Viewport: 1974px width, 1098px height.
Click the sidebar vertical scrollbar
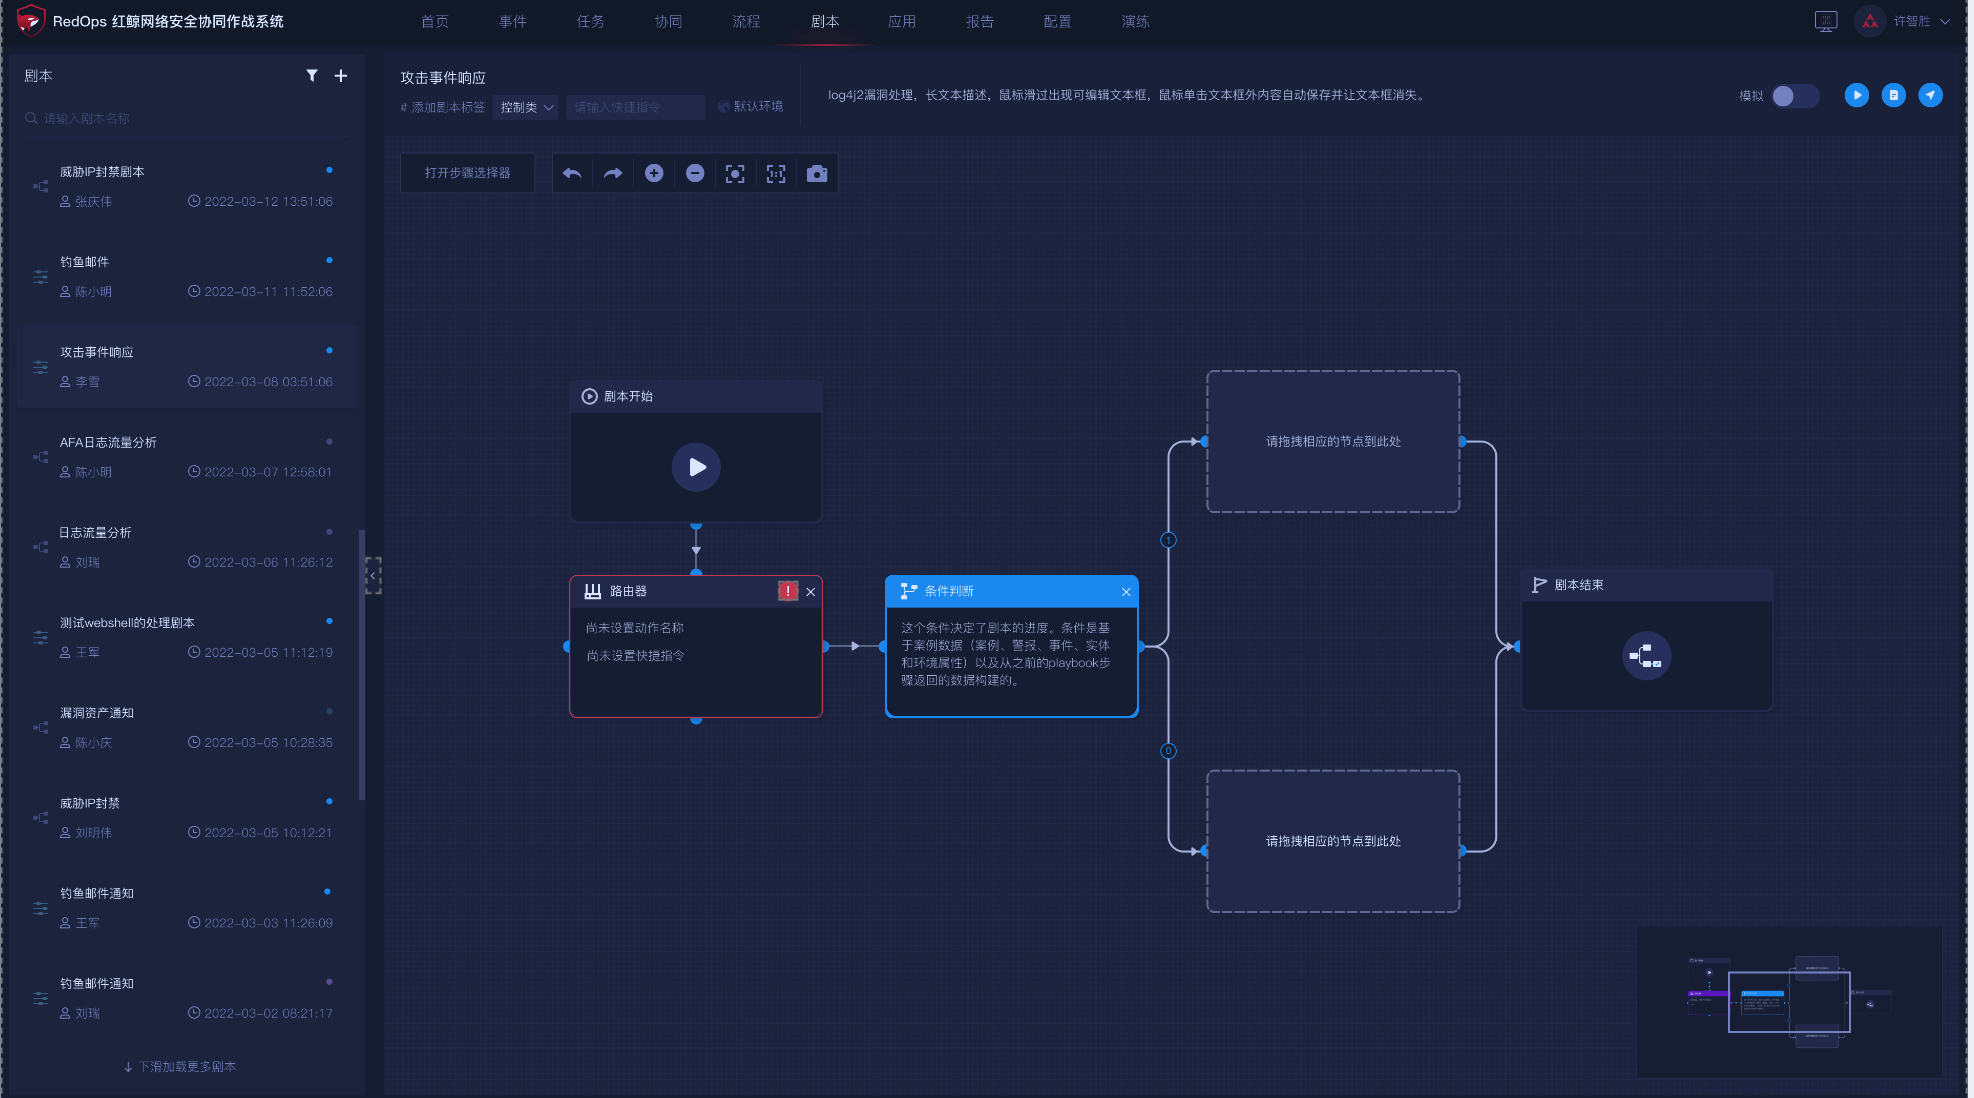(362, 665)
